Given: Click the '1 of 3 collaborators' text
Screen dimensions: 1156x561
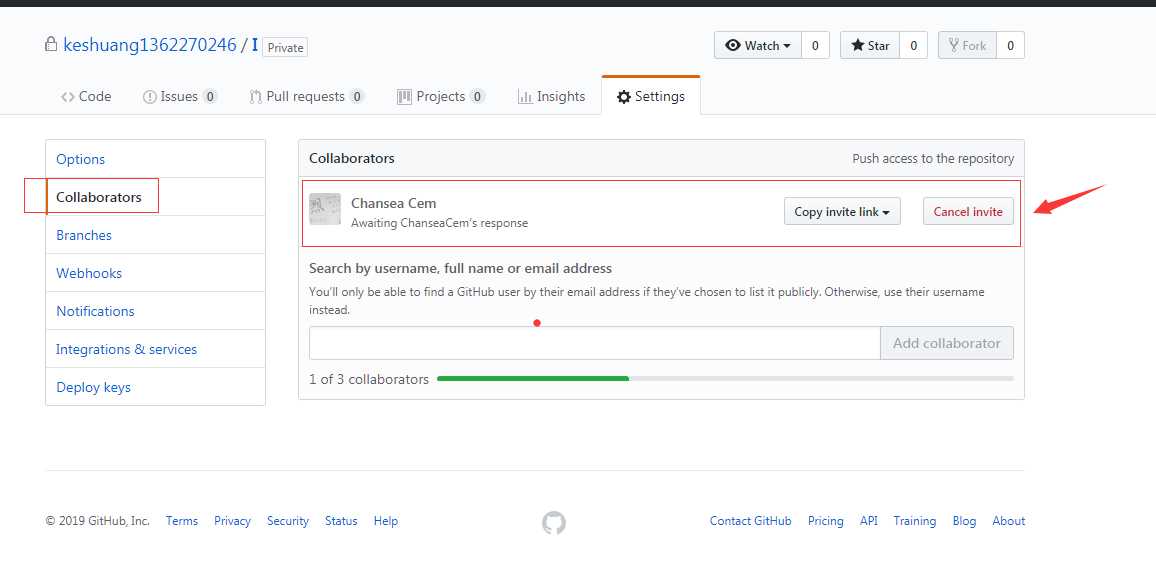Looking at the screenshot, I should pos(369,380).
